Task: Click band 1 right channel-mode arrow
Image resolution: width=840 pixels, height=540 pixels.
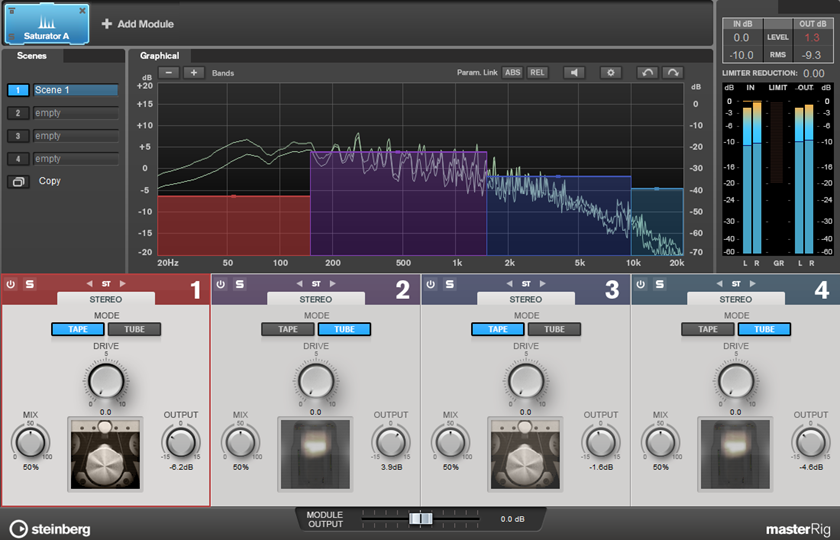Action: tap(123, 284)
